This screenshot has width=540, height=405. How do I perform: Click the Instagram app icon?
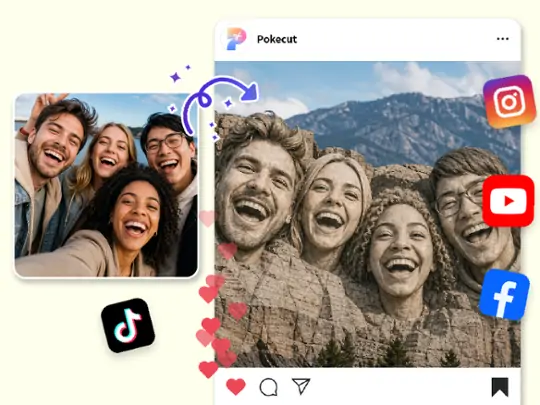point(509,101)
